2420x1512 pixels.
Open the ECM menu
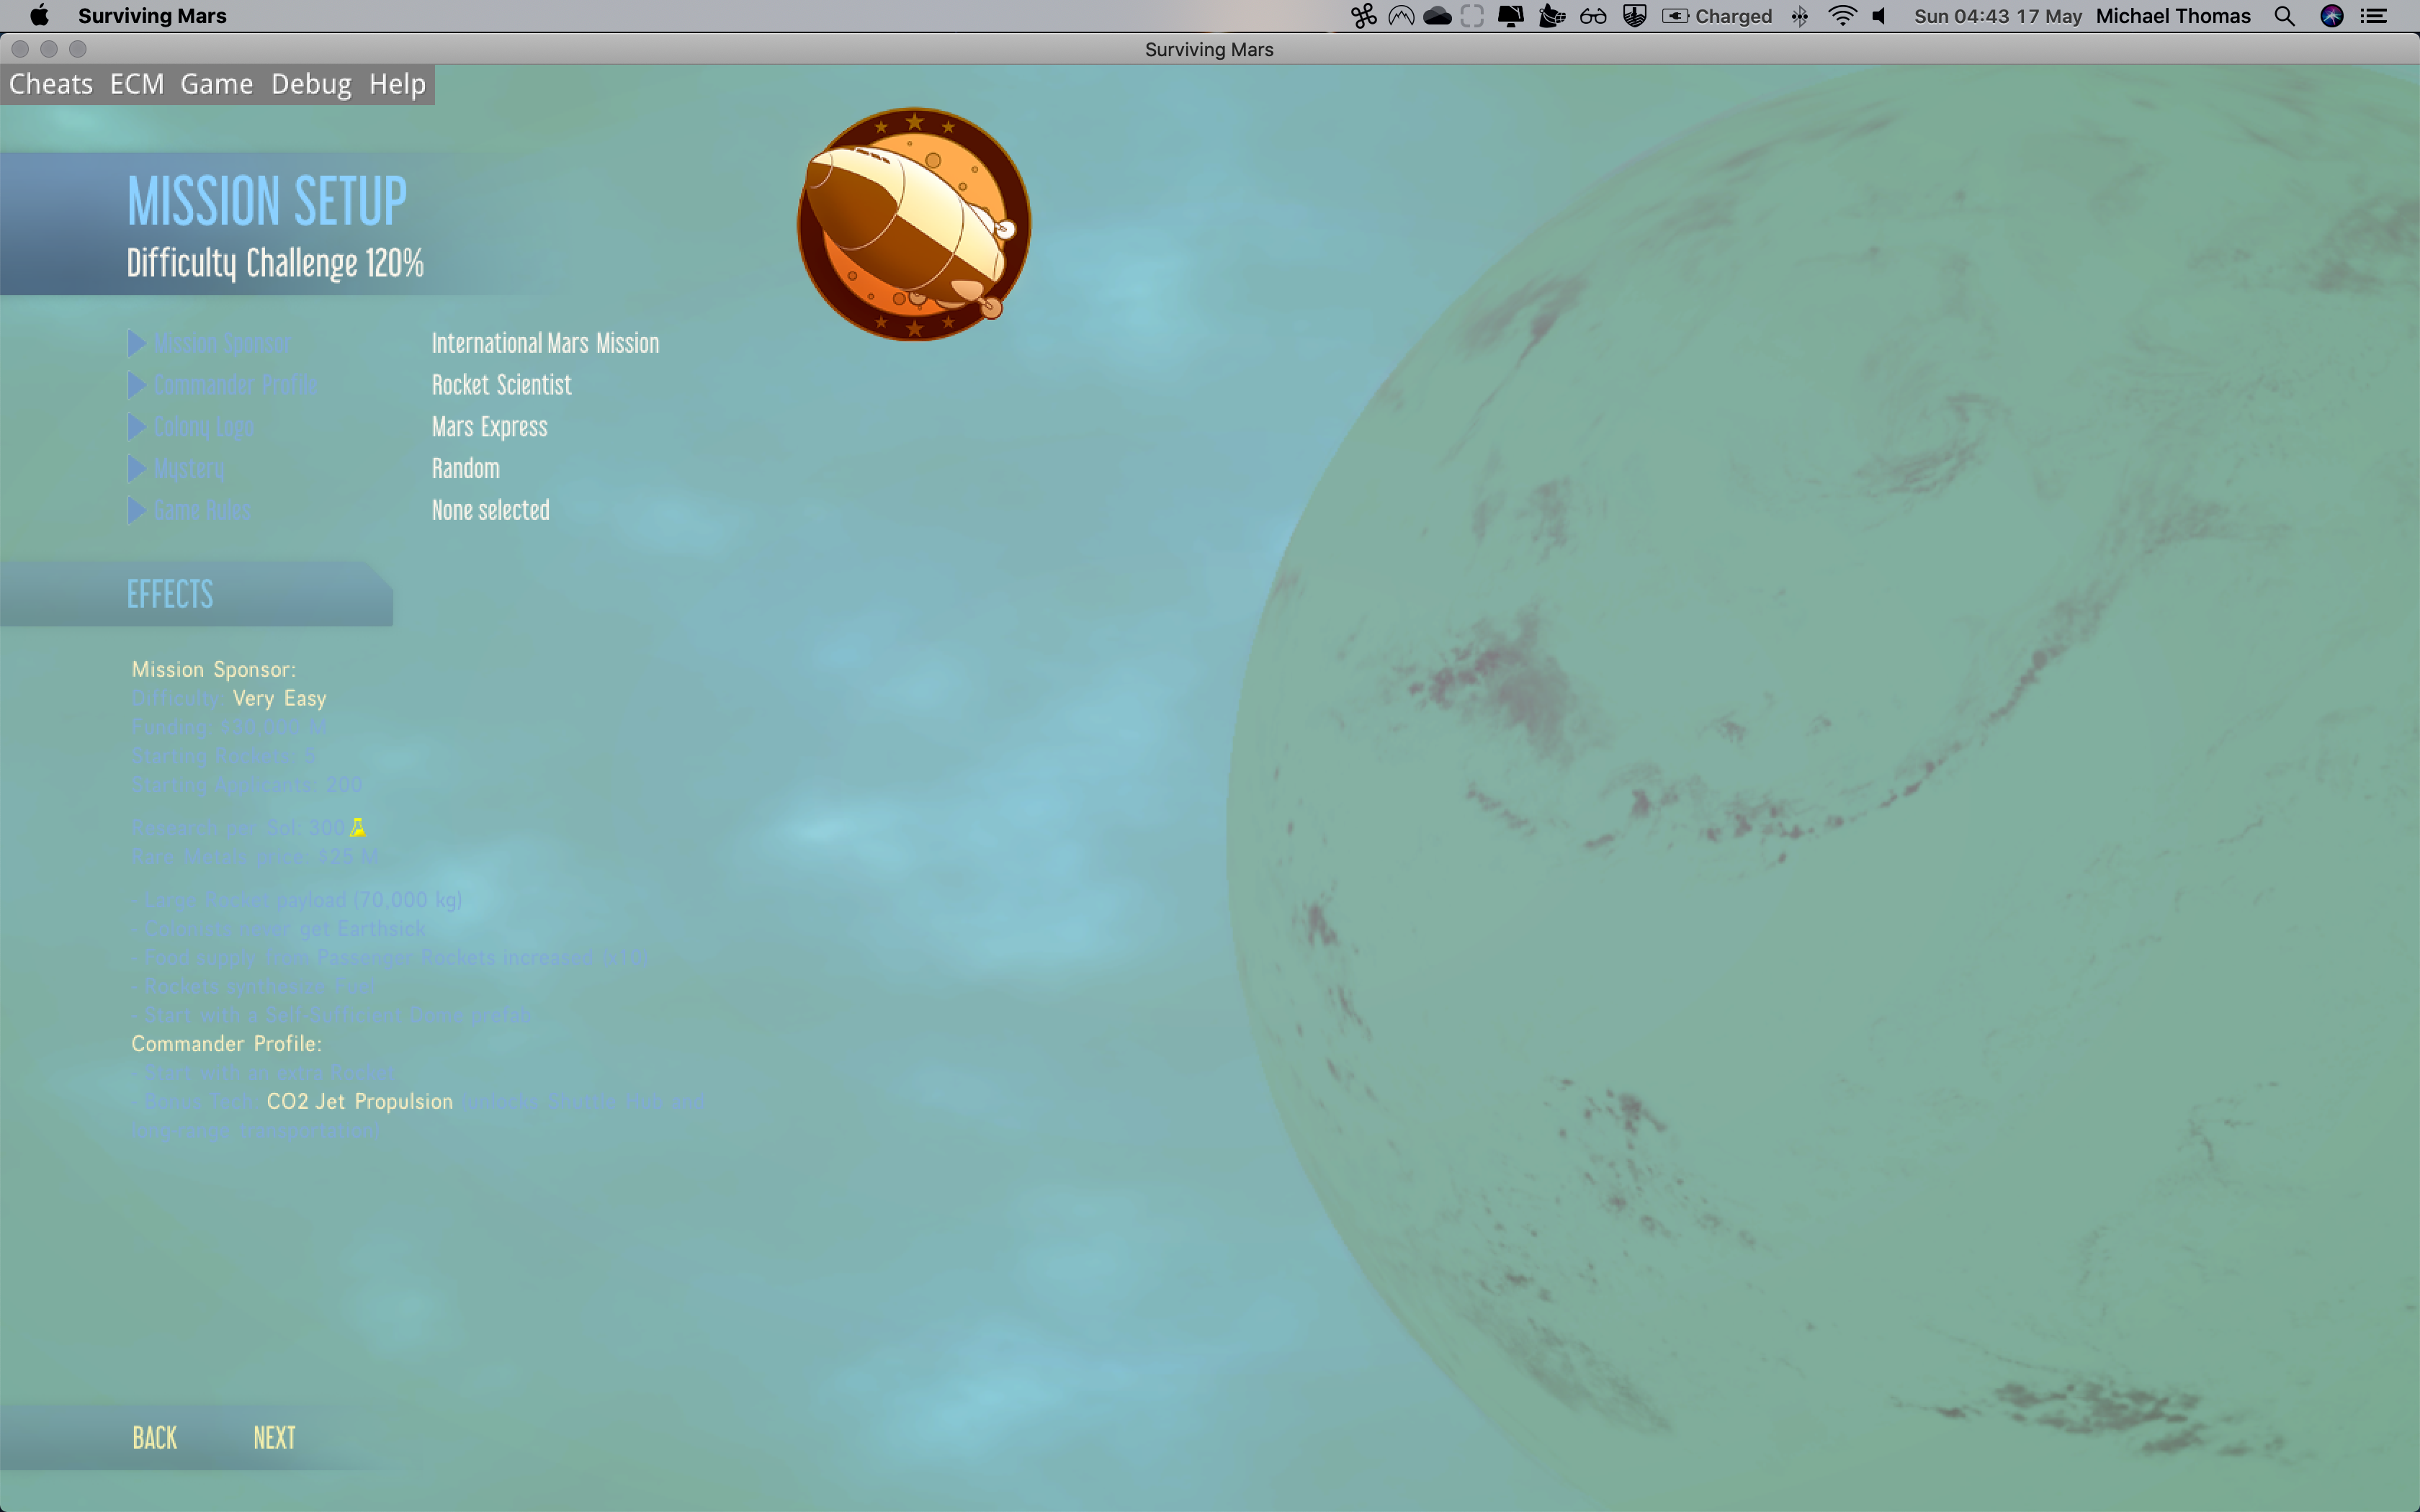[137, 84]
